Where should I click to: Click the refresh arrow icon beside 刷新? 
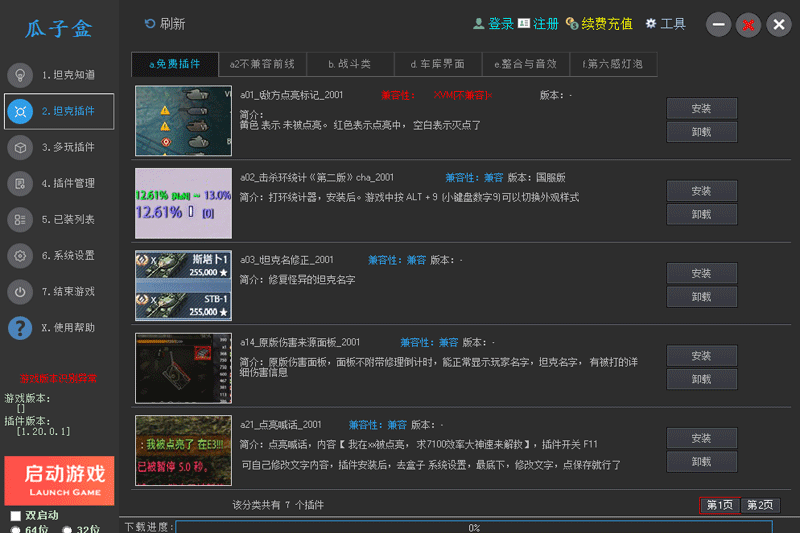tap(149, 24)
